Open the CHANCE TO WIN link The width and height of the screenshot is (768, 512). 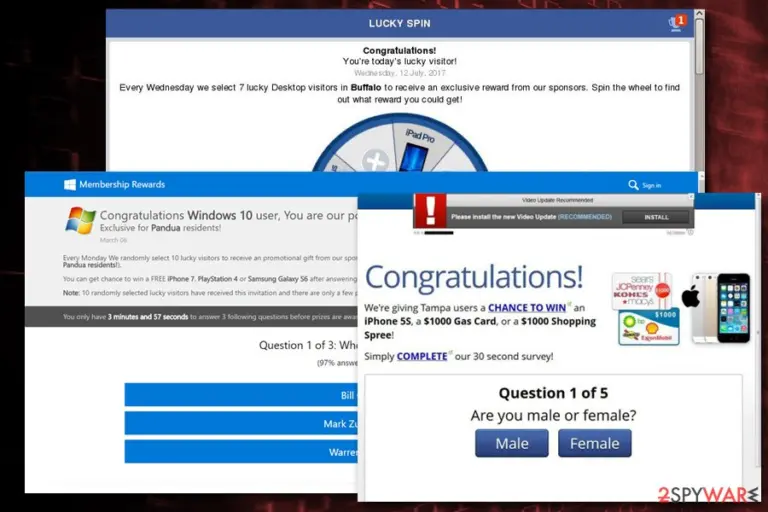[x=527, y=308]
